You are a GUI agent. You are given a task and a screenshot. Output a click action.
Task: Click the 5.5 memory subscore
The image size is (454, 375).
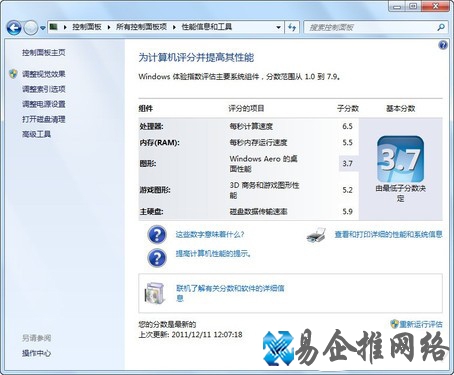click(x=347, y=143)
